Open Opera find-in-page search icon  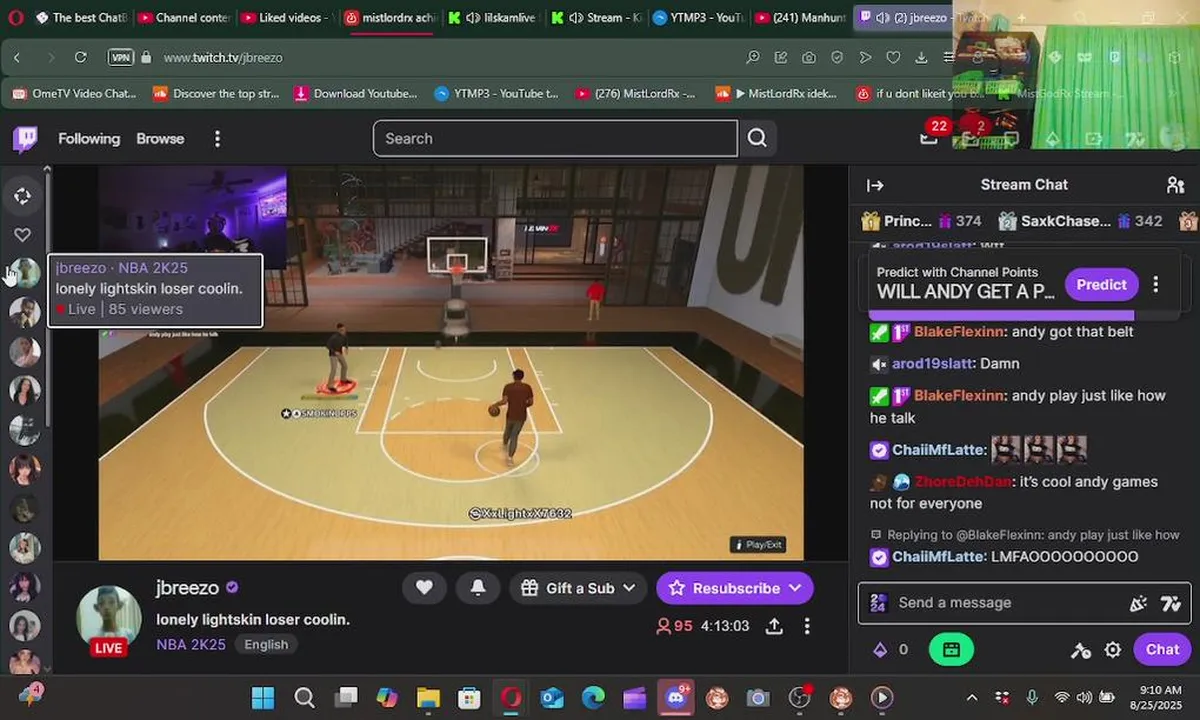point(753,57)
